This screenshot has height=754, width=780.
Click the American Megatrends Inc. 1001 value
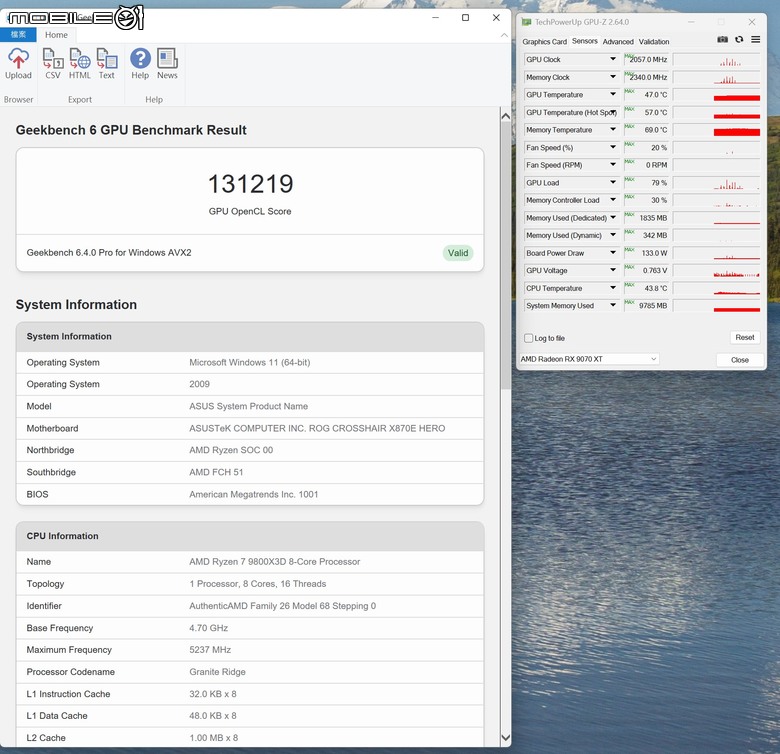coord(253,494)
